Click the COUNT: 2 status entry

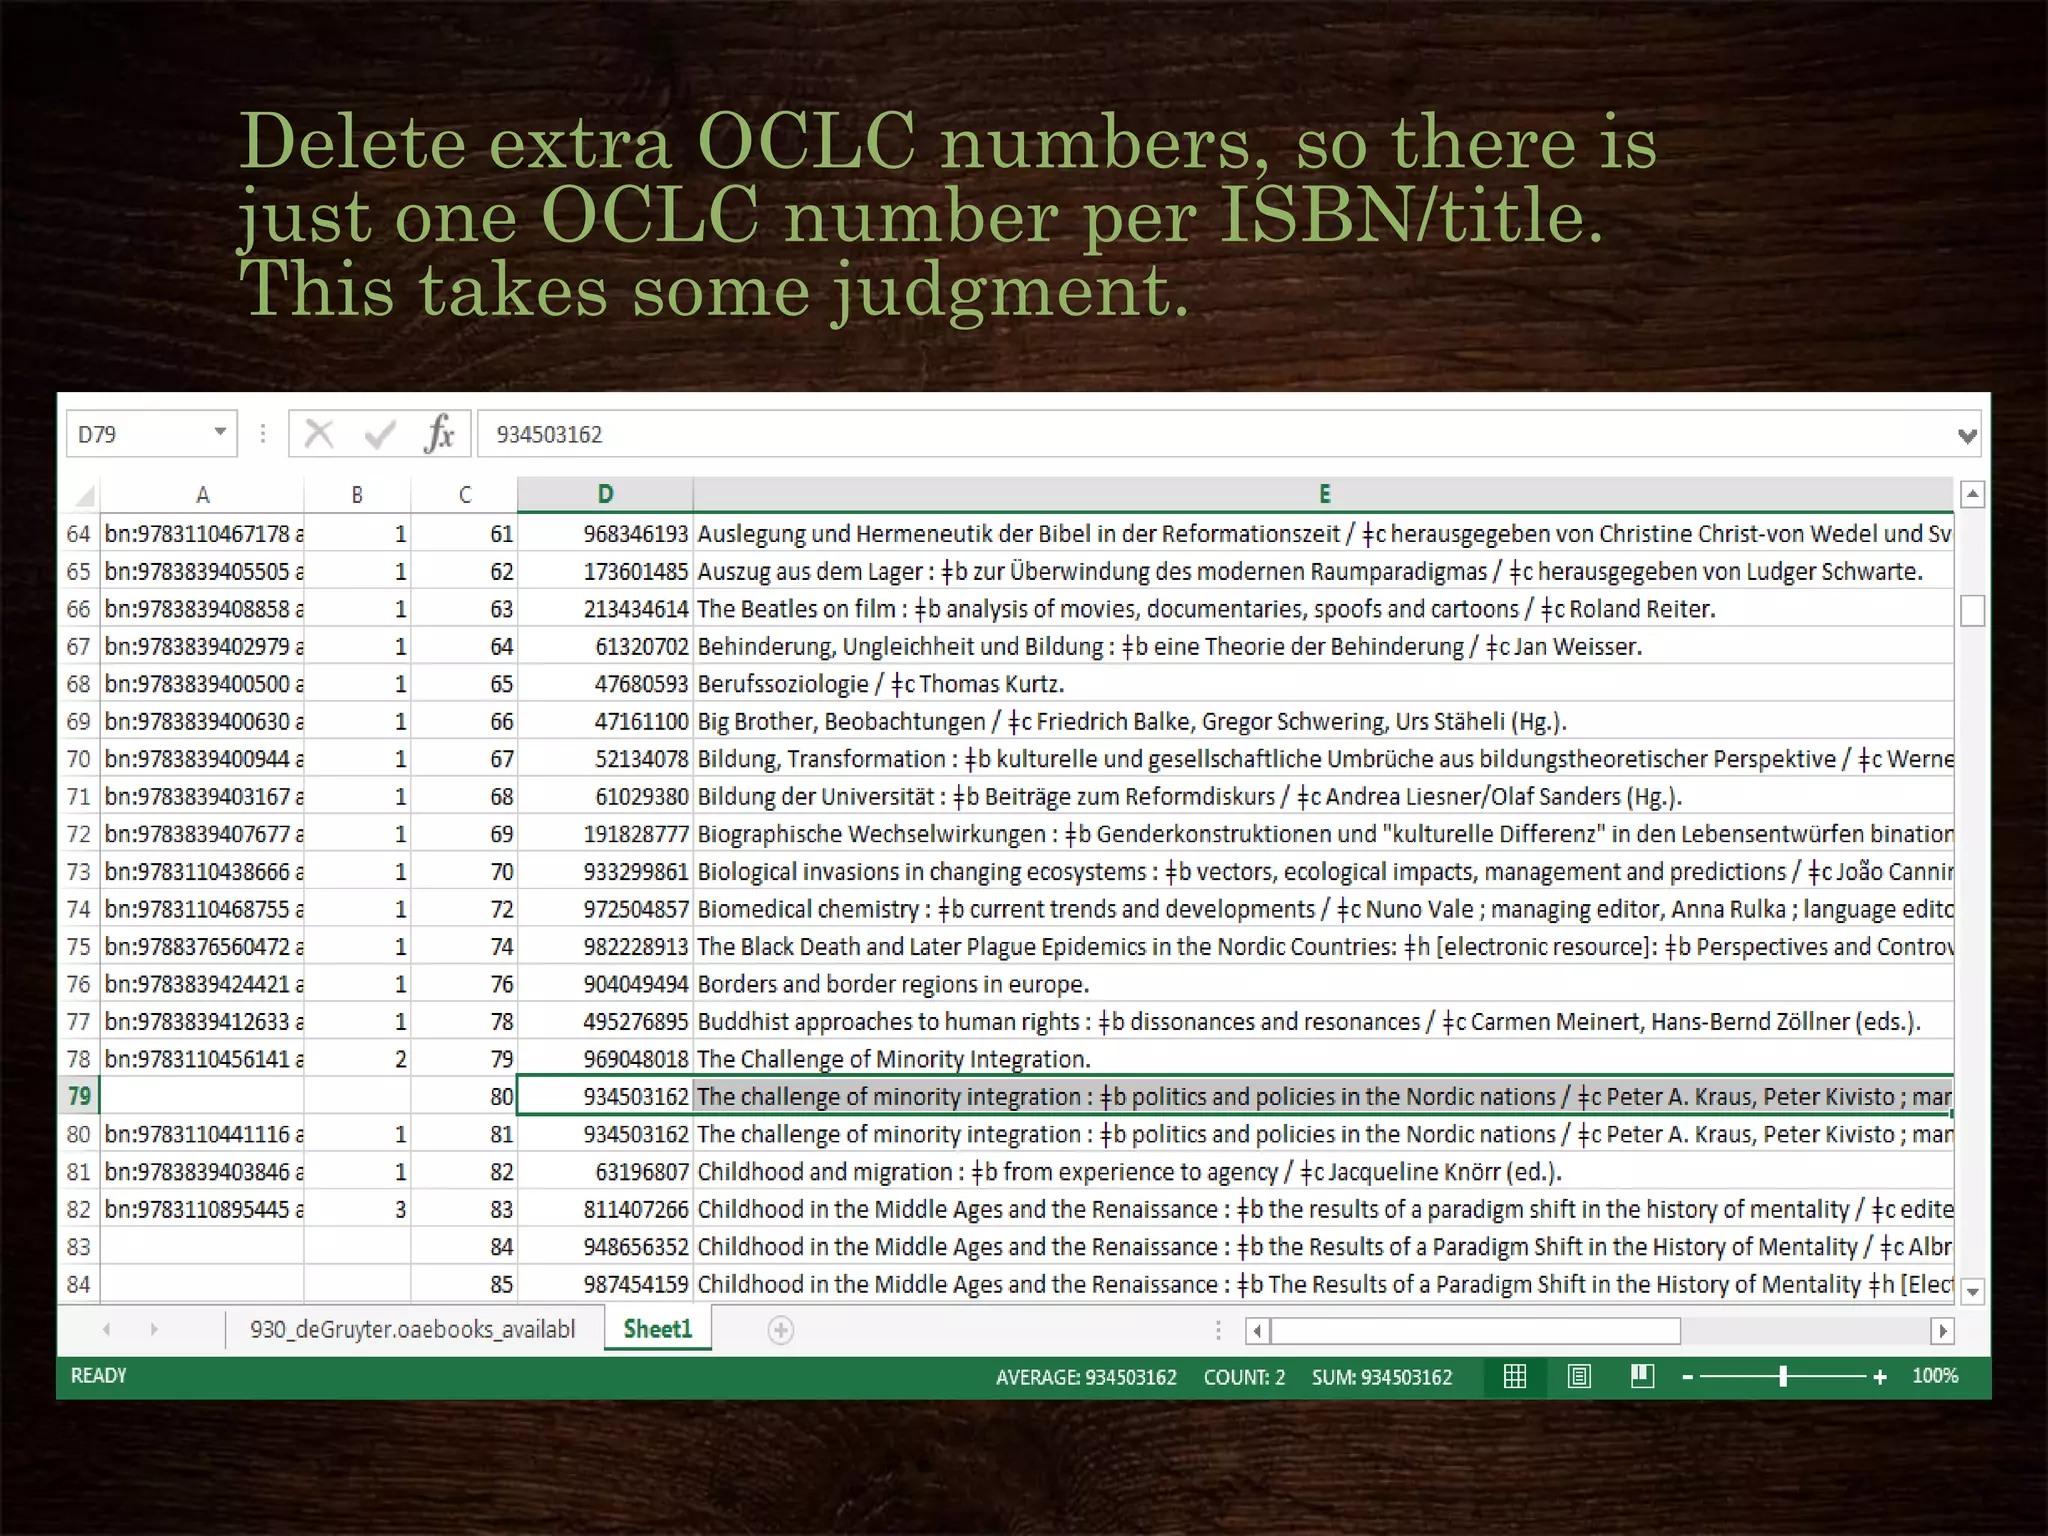1244,1377
